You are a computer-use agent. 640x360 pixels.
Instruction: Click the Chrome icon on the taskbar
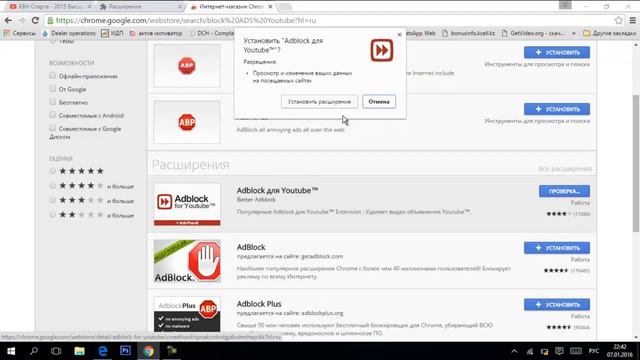[x=149, y=351]
